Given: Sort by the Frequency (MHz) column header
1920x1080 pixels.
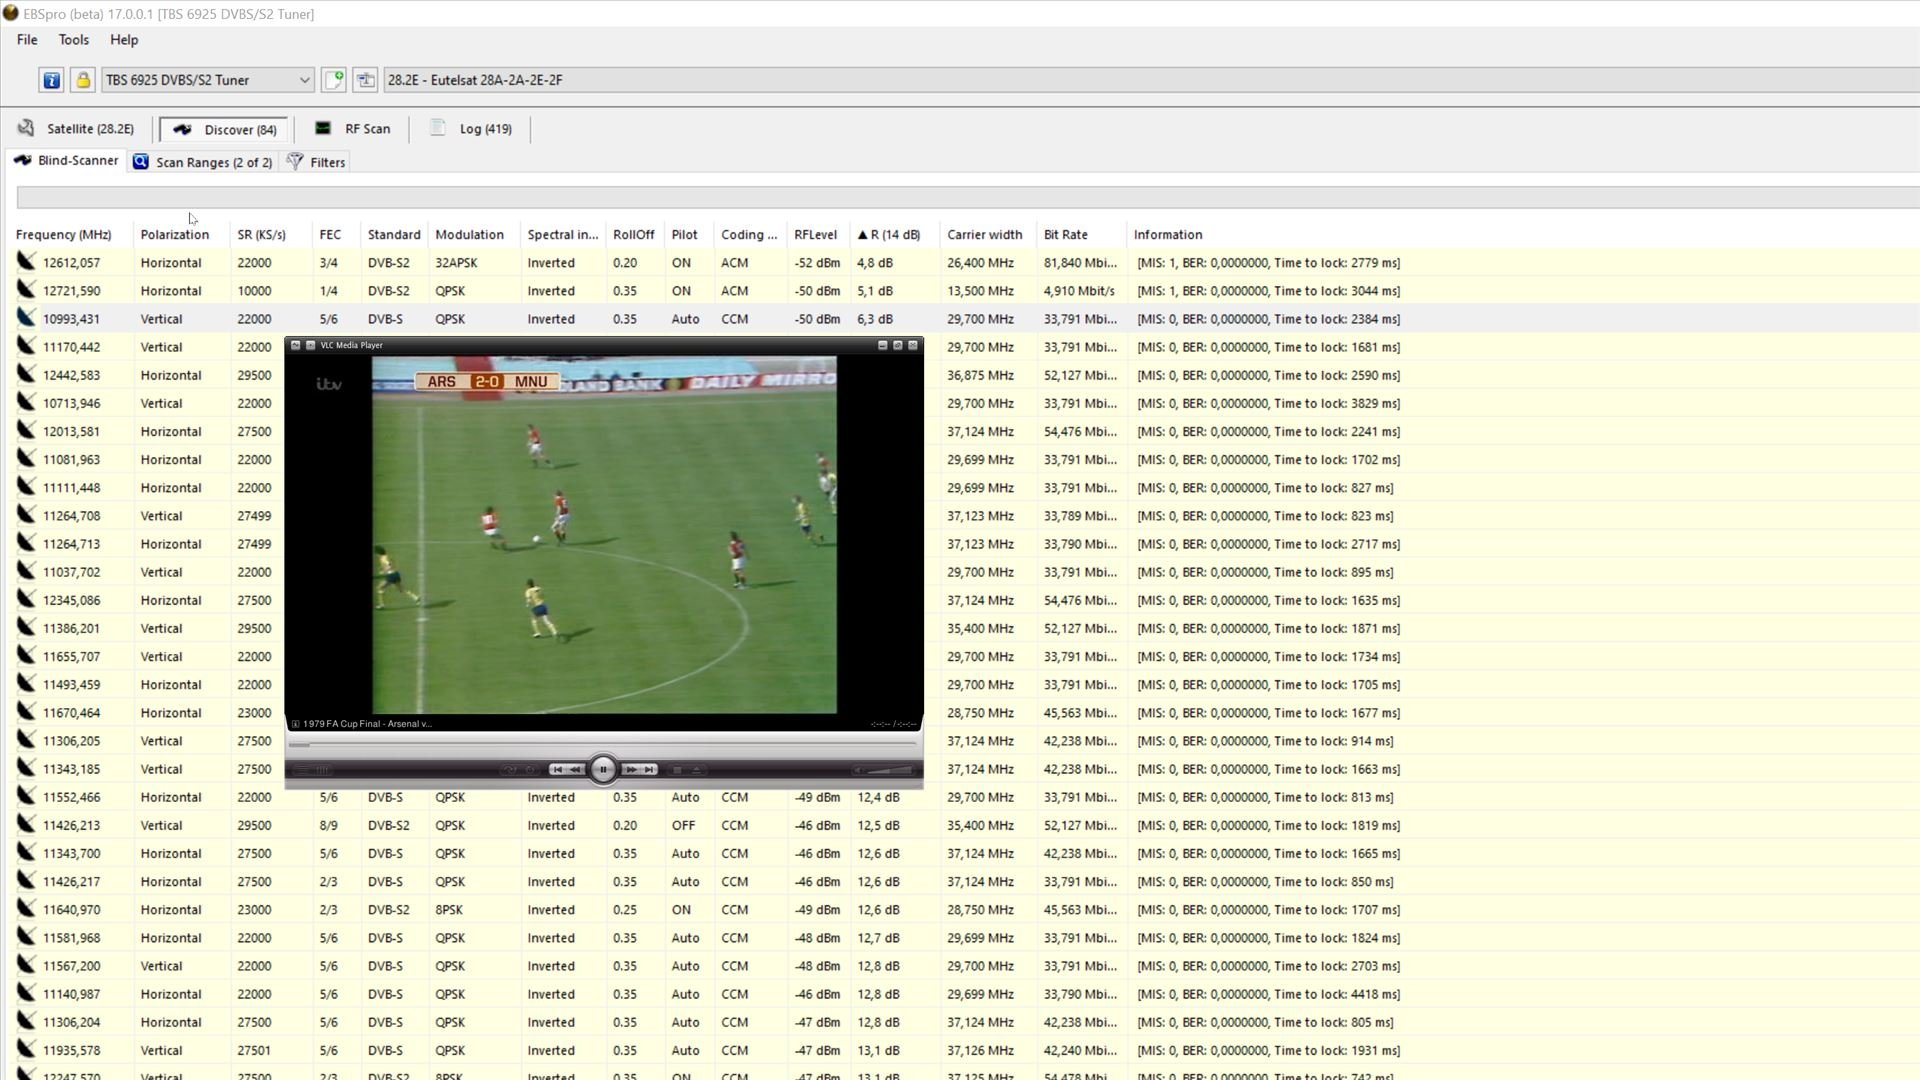Looking at the screenshot, I should (63, 235).
